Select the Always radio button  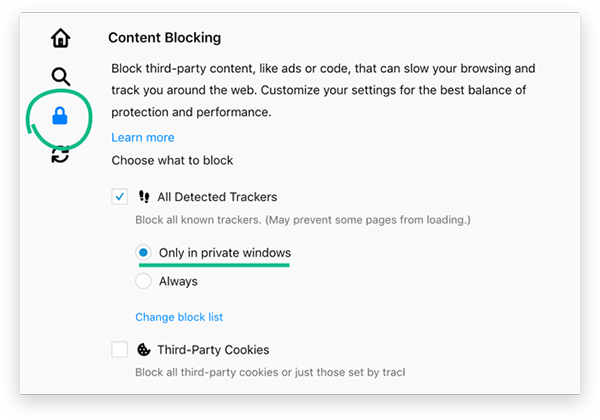144,282
